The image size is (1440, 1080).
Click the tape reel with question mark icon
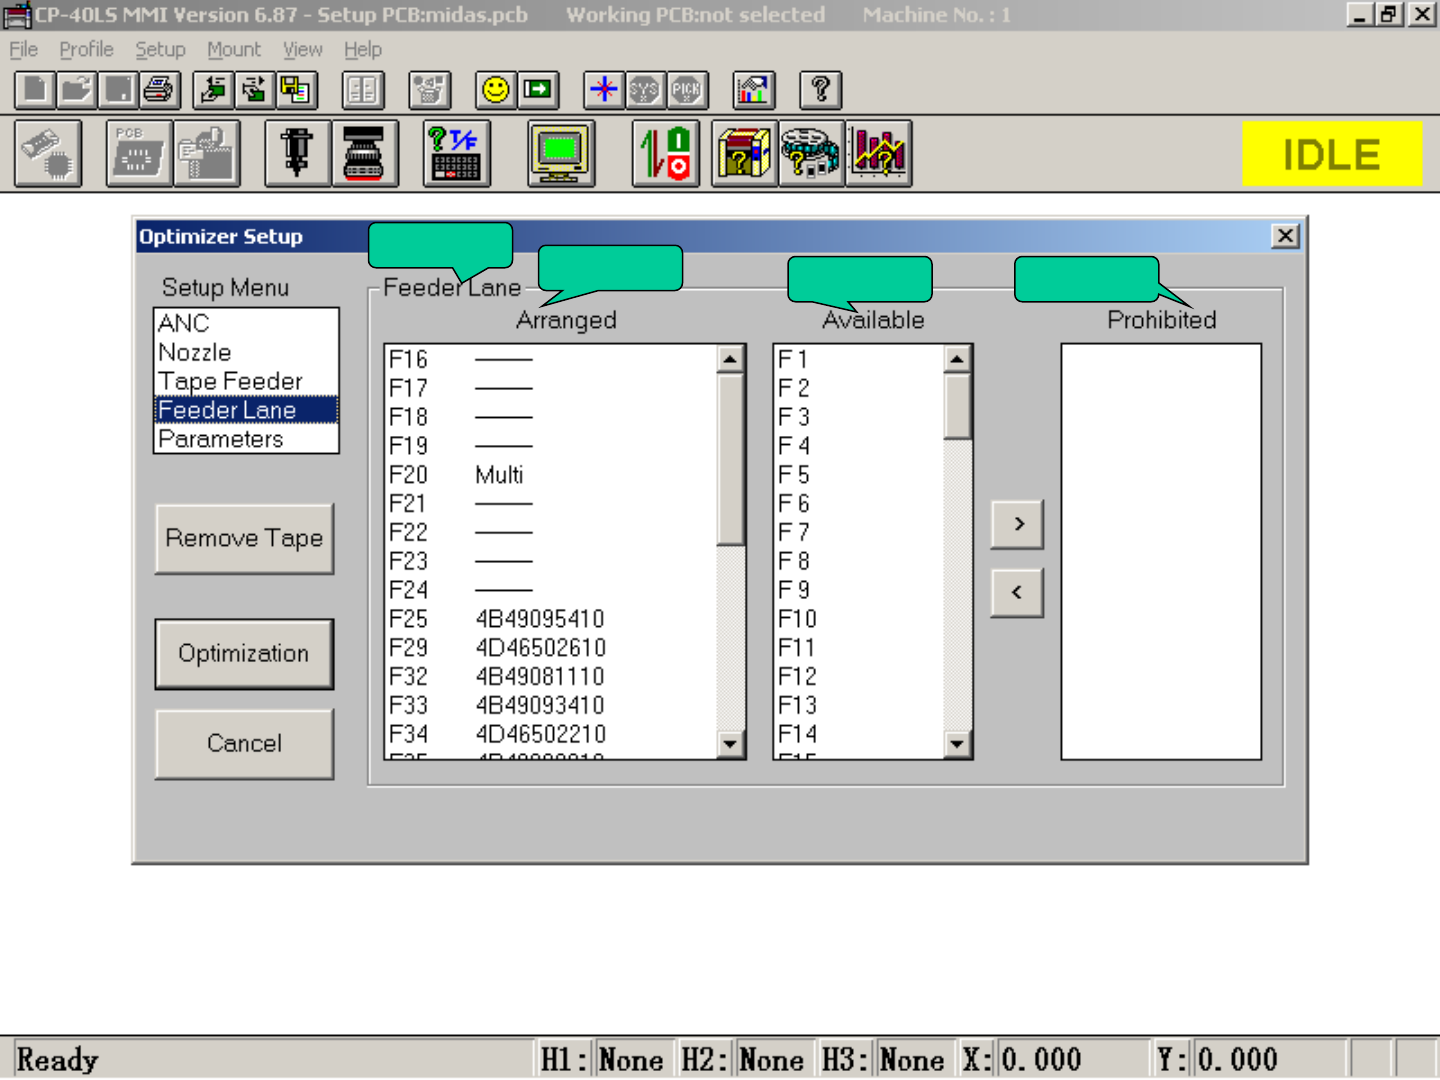point(810,153)
